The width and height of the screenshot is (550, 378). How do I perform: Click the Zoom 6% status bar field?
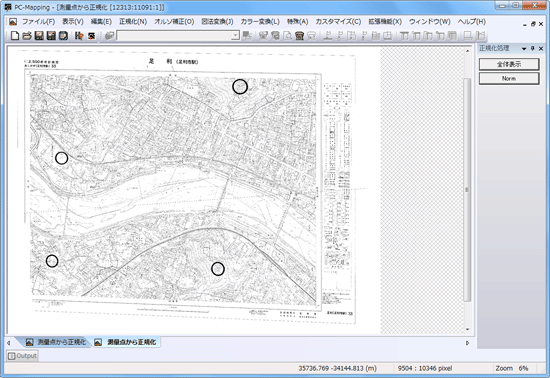tap(512, 368)
